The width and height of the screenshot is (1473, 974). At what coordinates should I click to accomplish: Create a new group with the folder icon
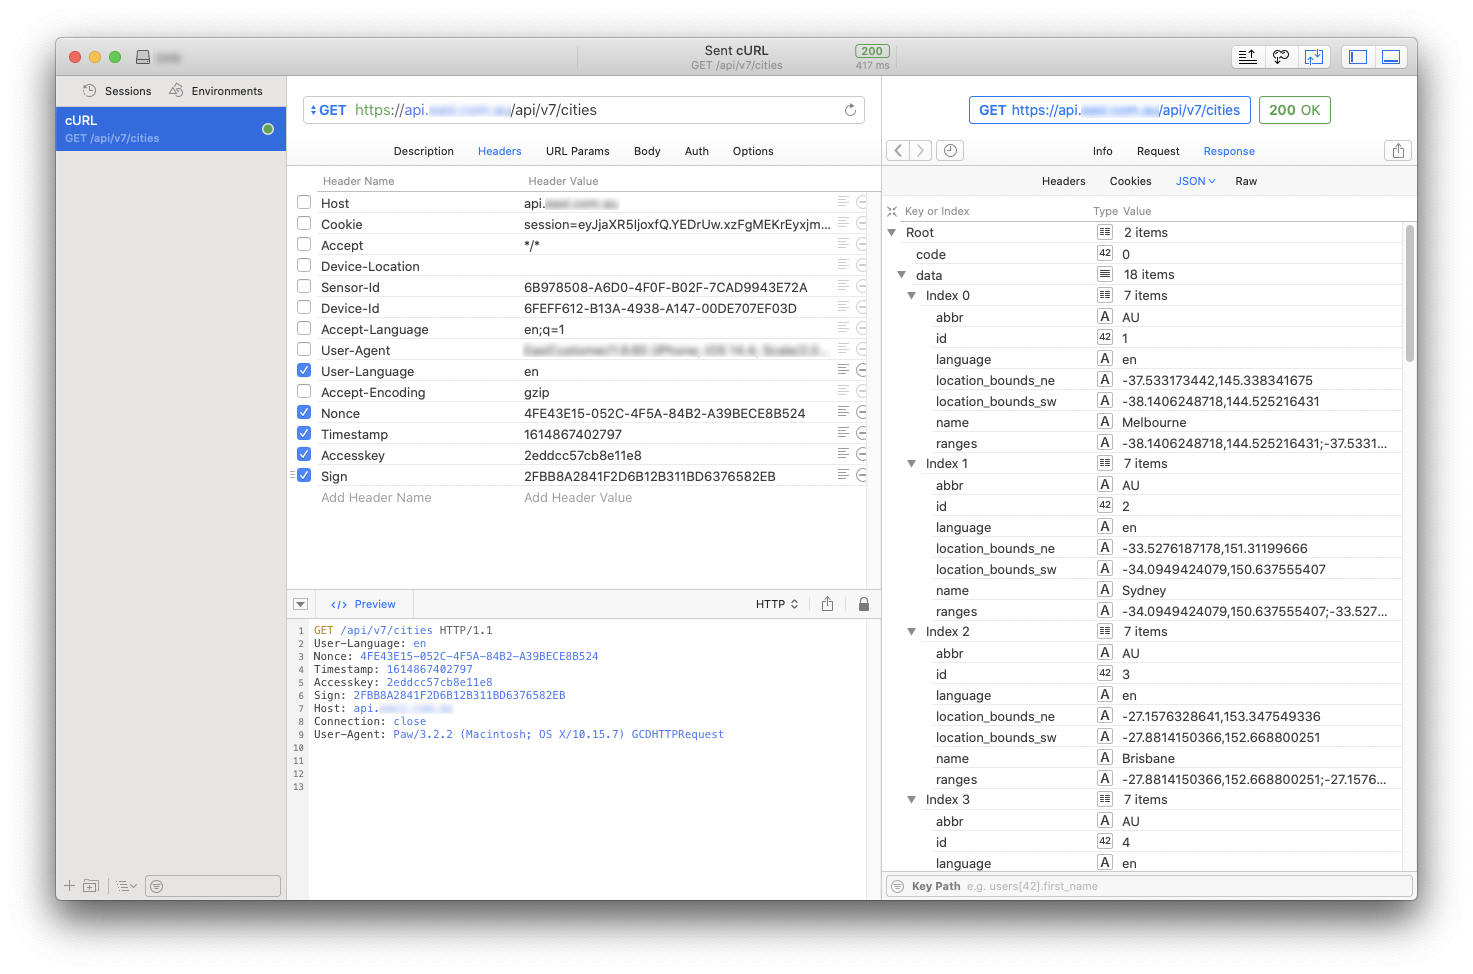[91, 886]
